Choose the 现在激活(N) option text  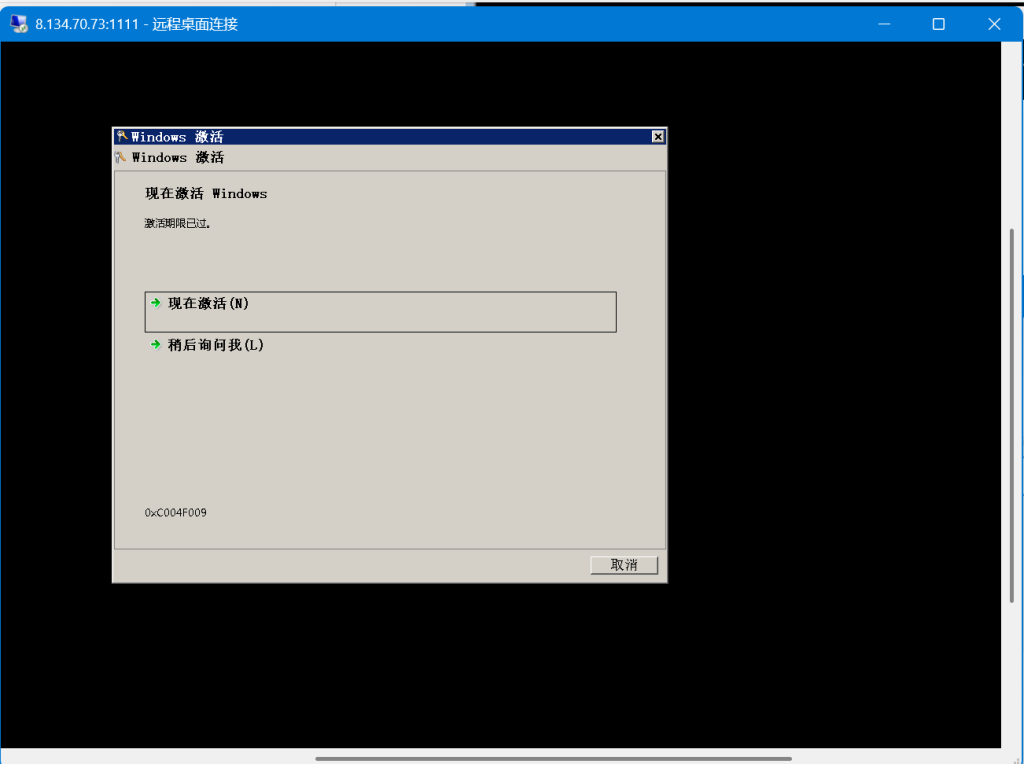[x=208, y=303]
